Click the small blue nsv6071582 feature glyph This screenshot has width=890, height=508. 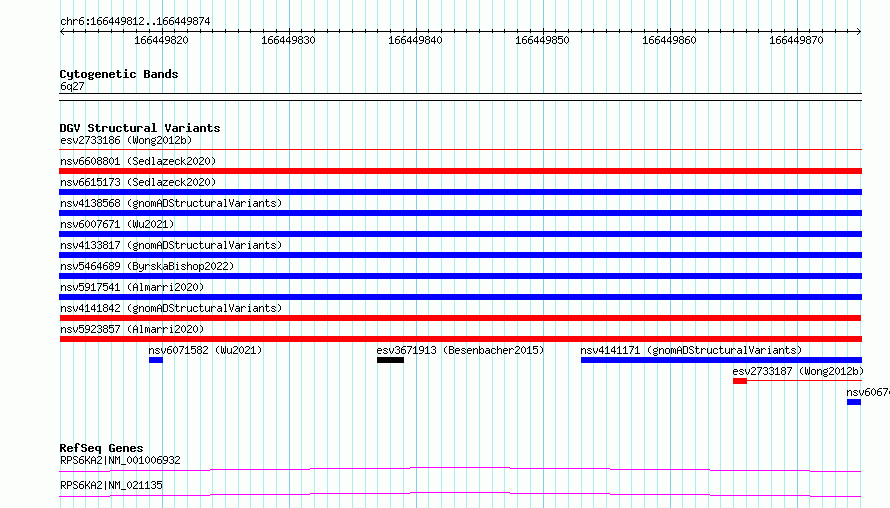[156, 360]
